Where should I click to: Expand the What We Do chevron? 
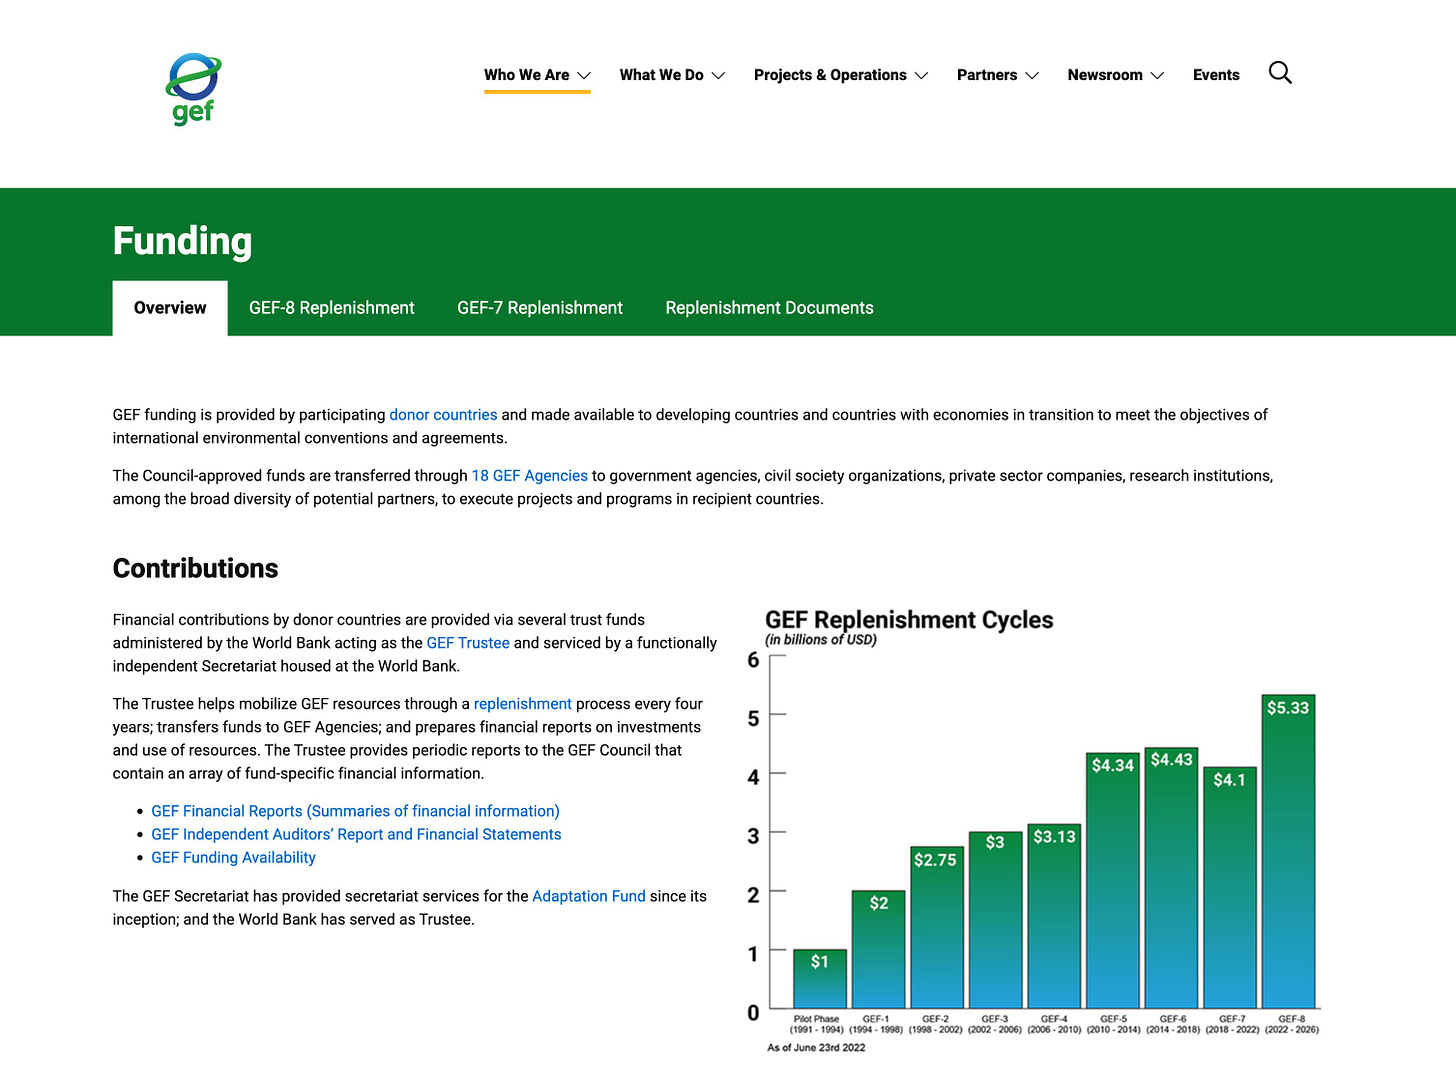[x=718, y=76]
